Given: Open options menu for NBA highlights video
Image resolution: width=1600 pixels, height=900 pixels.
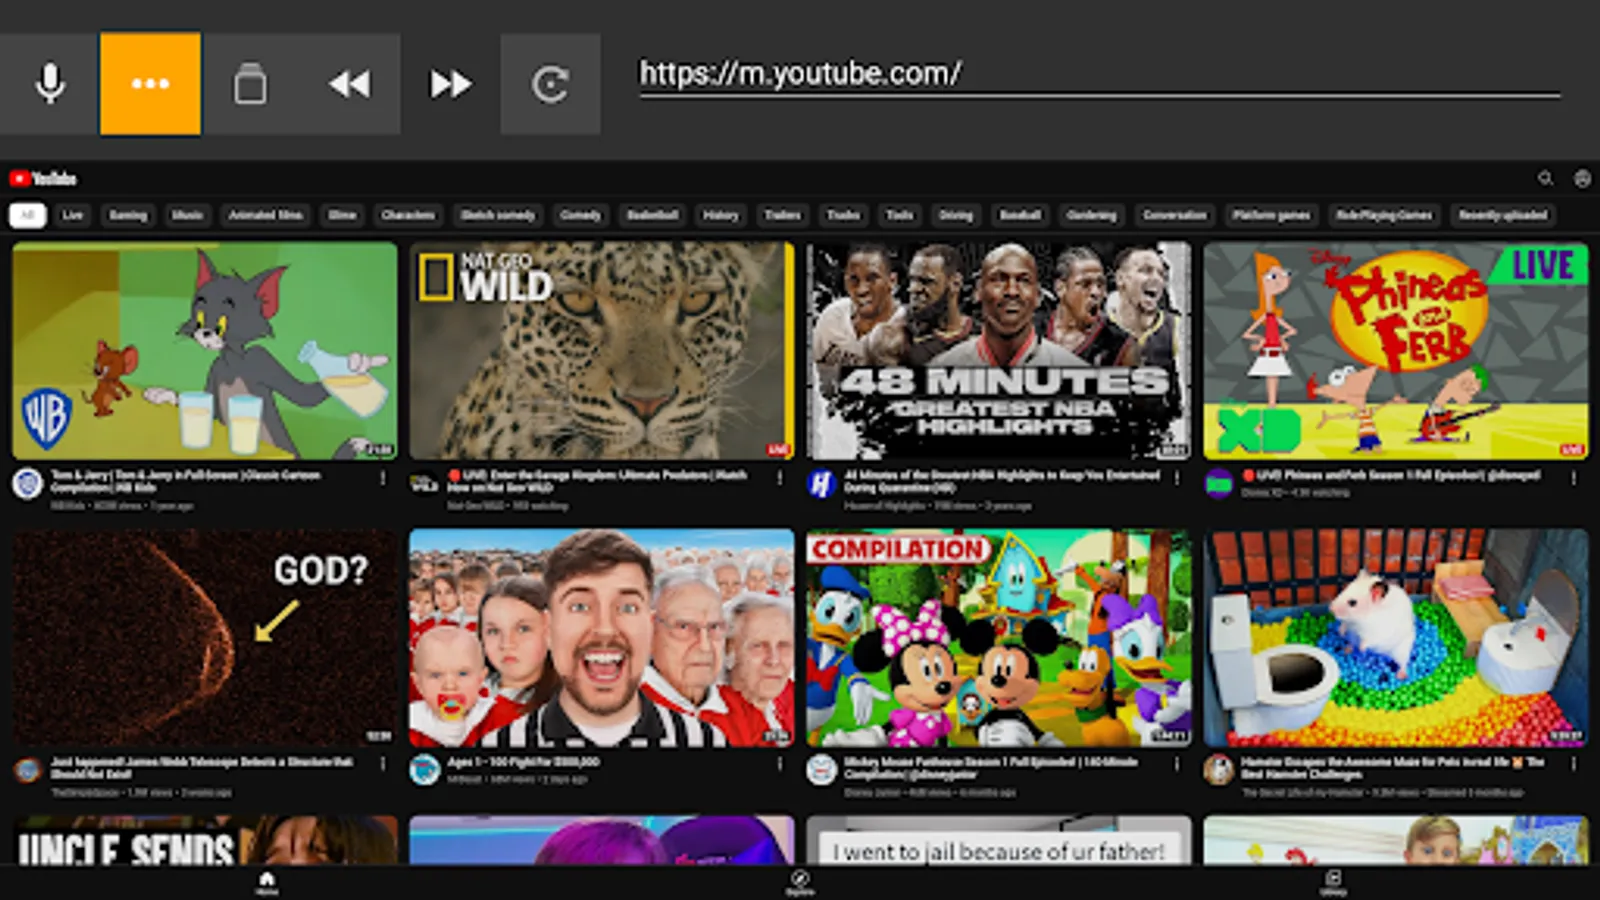Looking at the screenshot, I should pos(1177,479).
